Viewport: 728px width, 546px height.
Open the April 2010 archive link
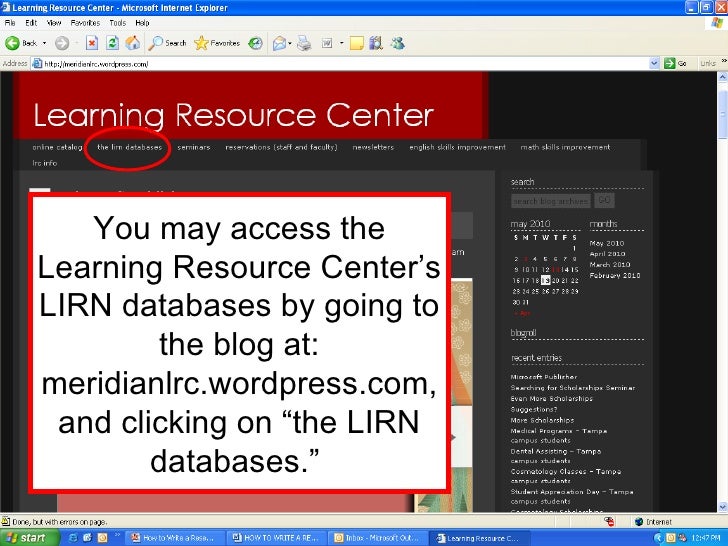click(x=607, y=254)
